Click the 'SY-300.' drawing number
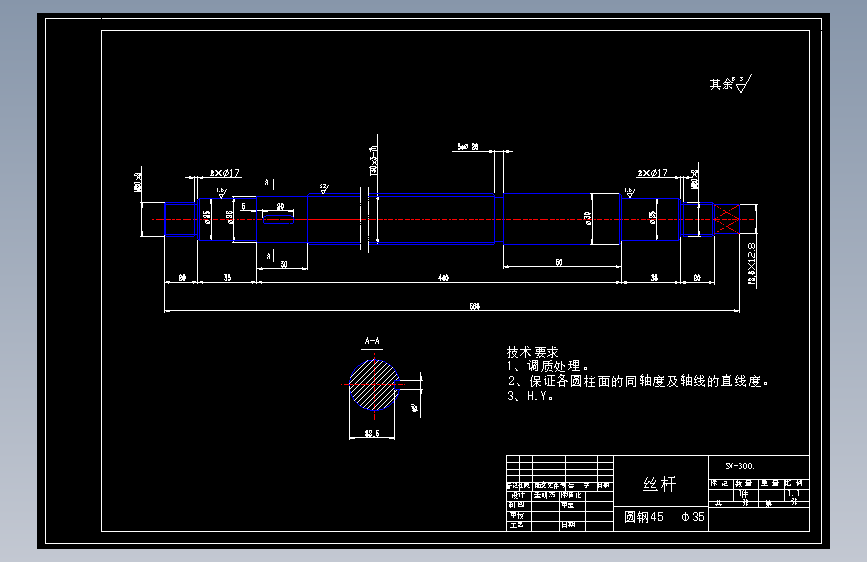This screenshot has height=562, width=867. pyautogui.click(x=740, y=466)
